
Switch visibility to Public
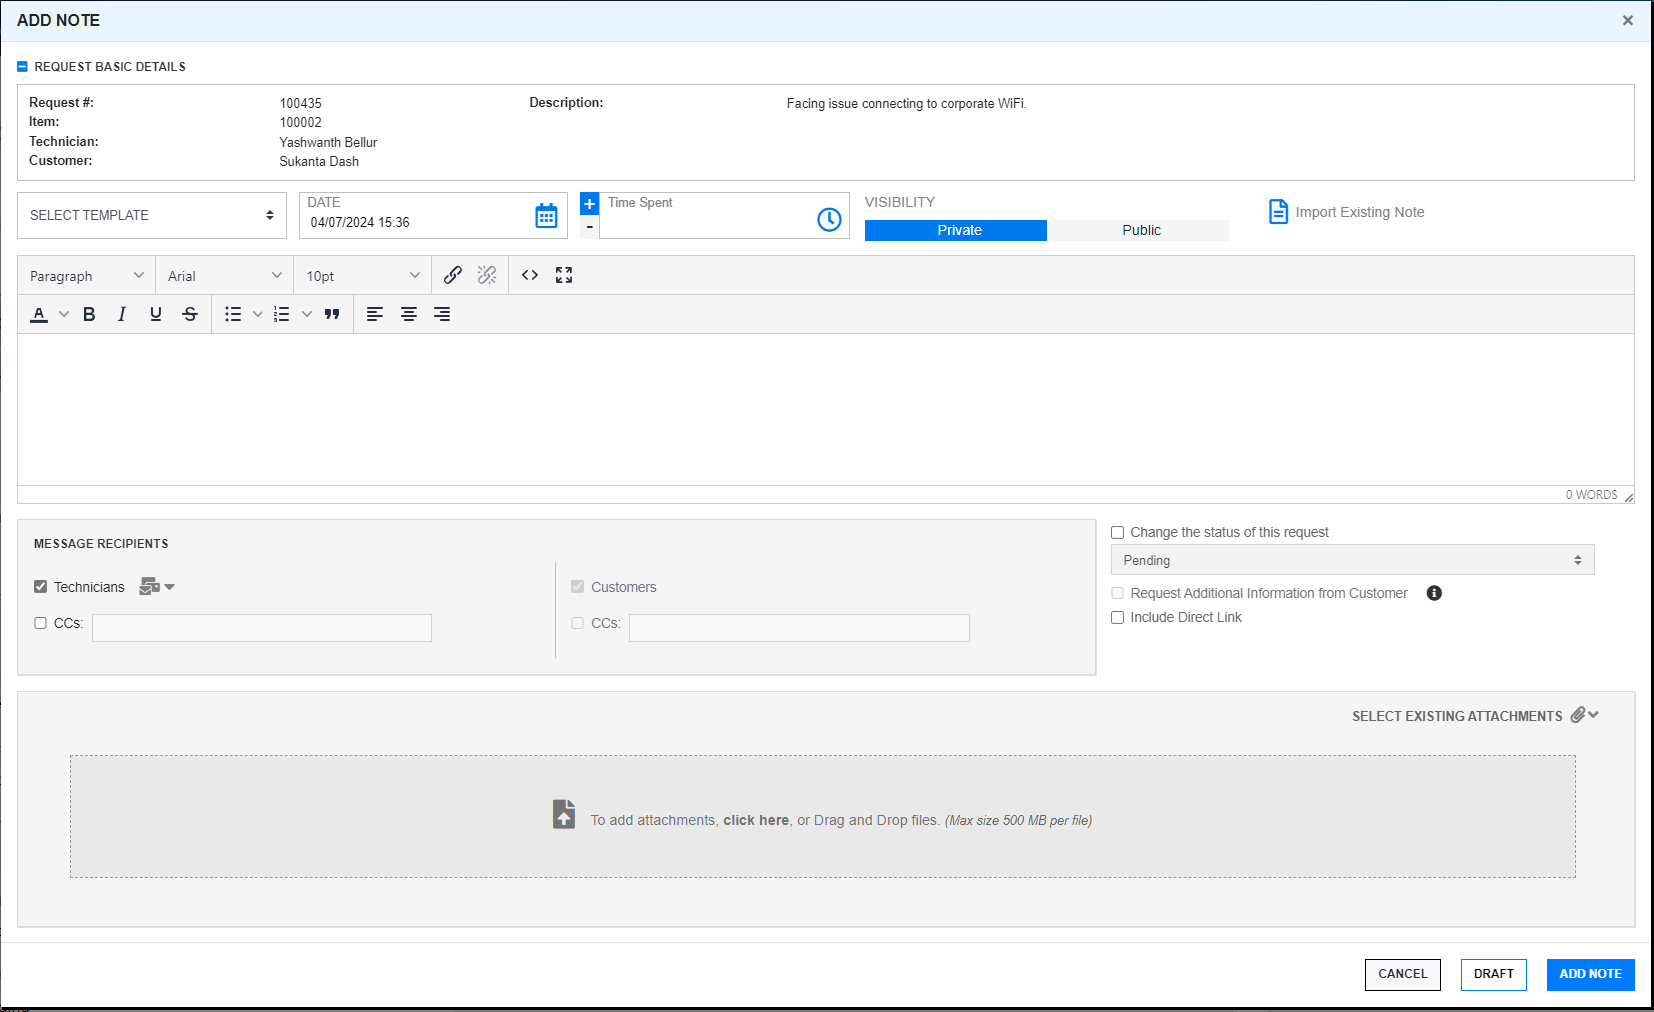click(1140, 230)
